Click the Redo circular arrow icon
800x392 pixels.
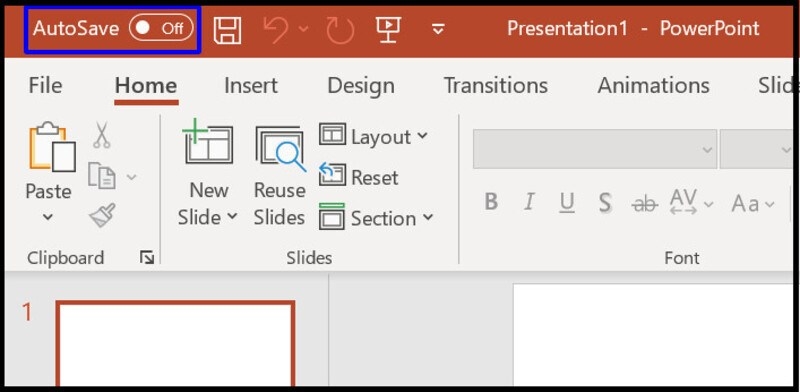(340, 30)
